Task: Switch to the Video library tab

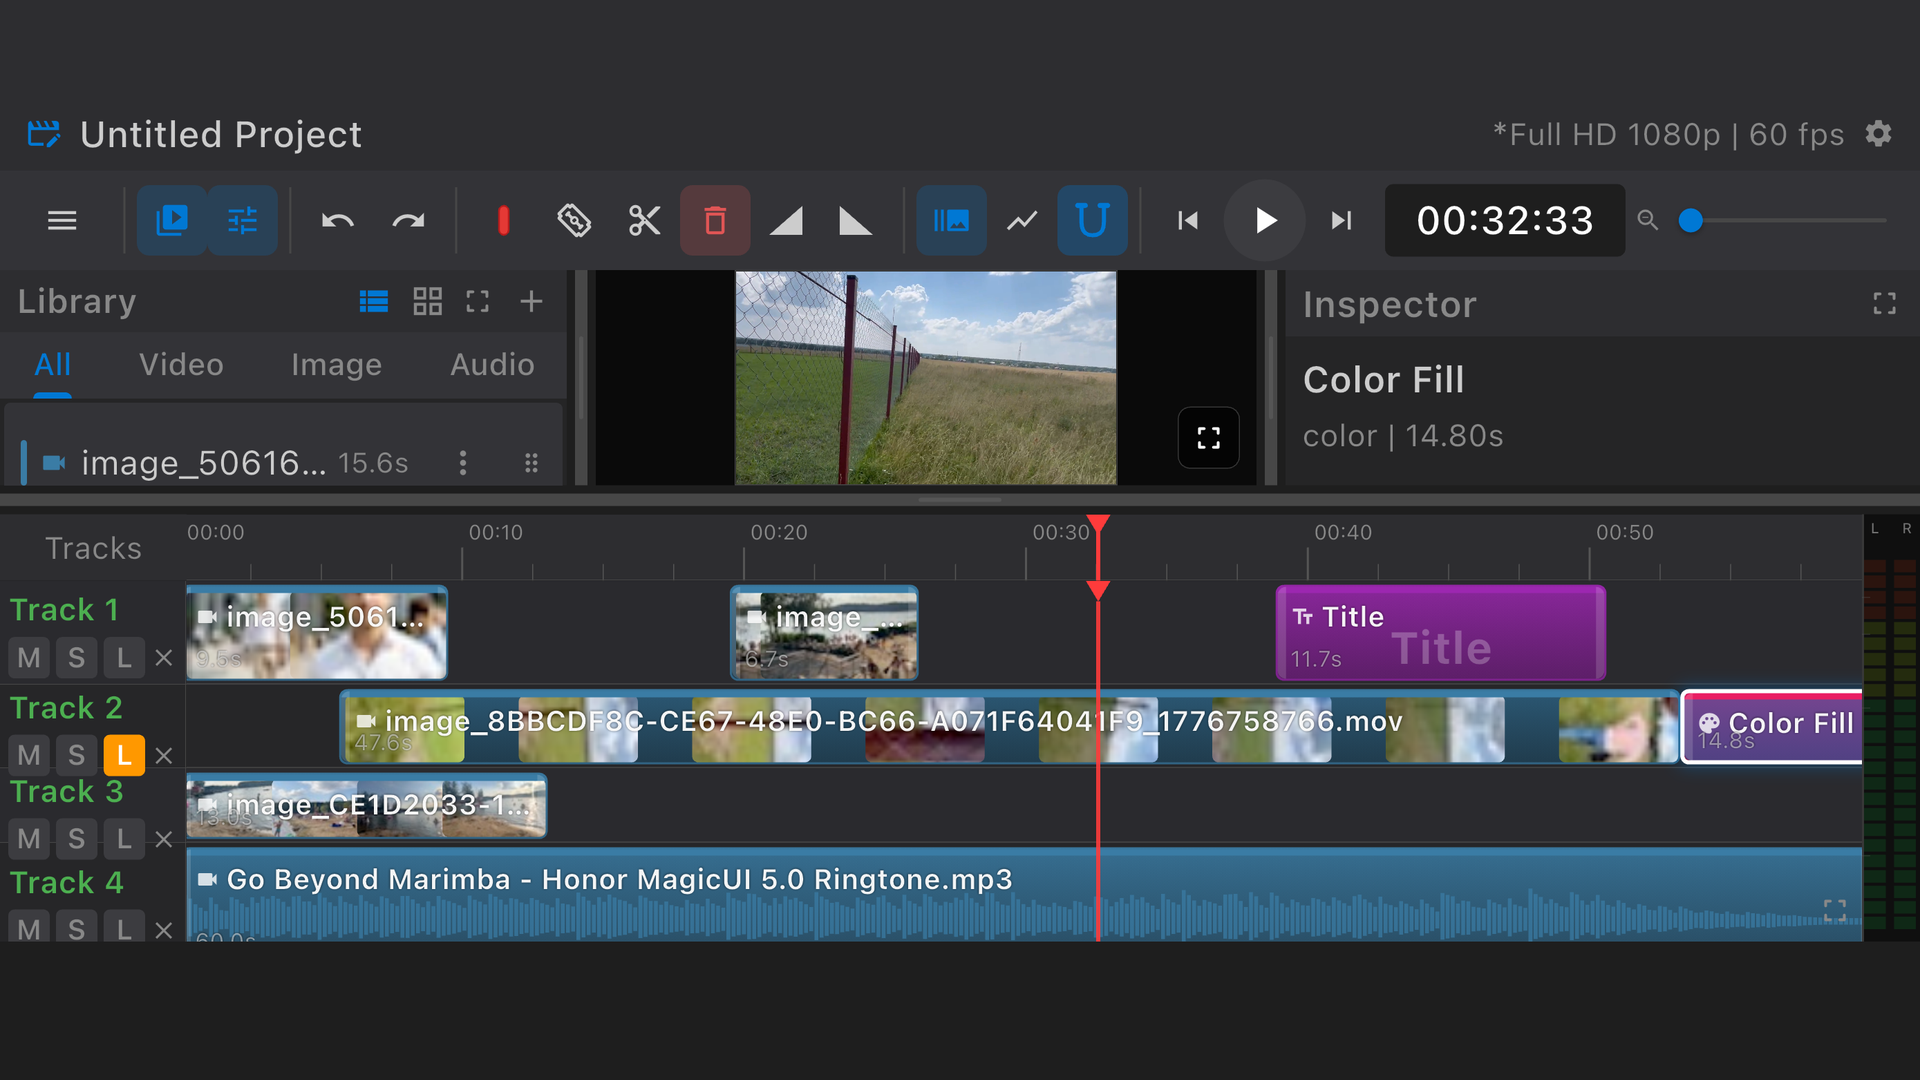Action: (x=181, y=365)
